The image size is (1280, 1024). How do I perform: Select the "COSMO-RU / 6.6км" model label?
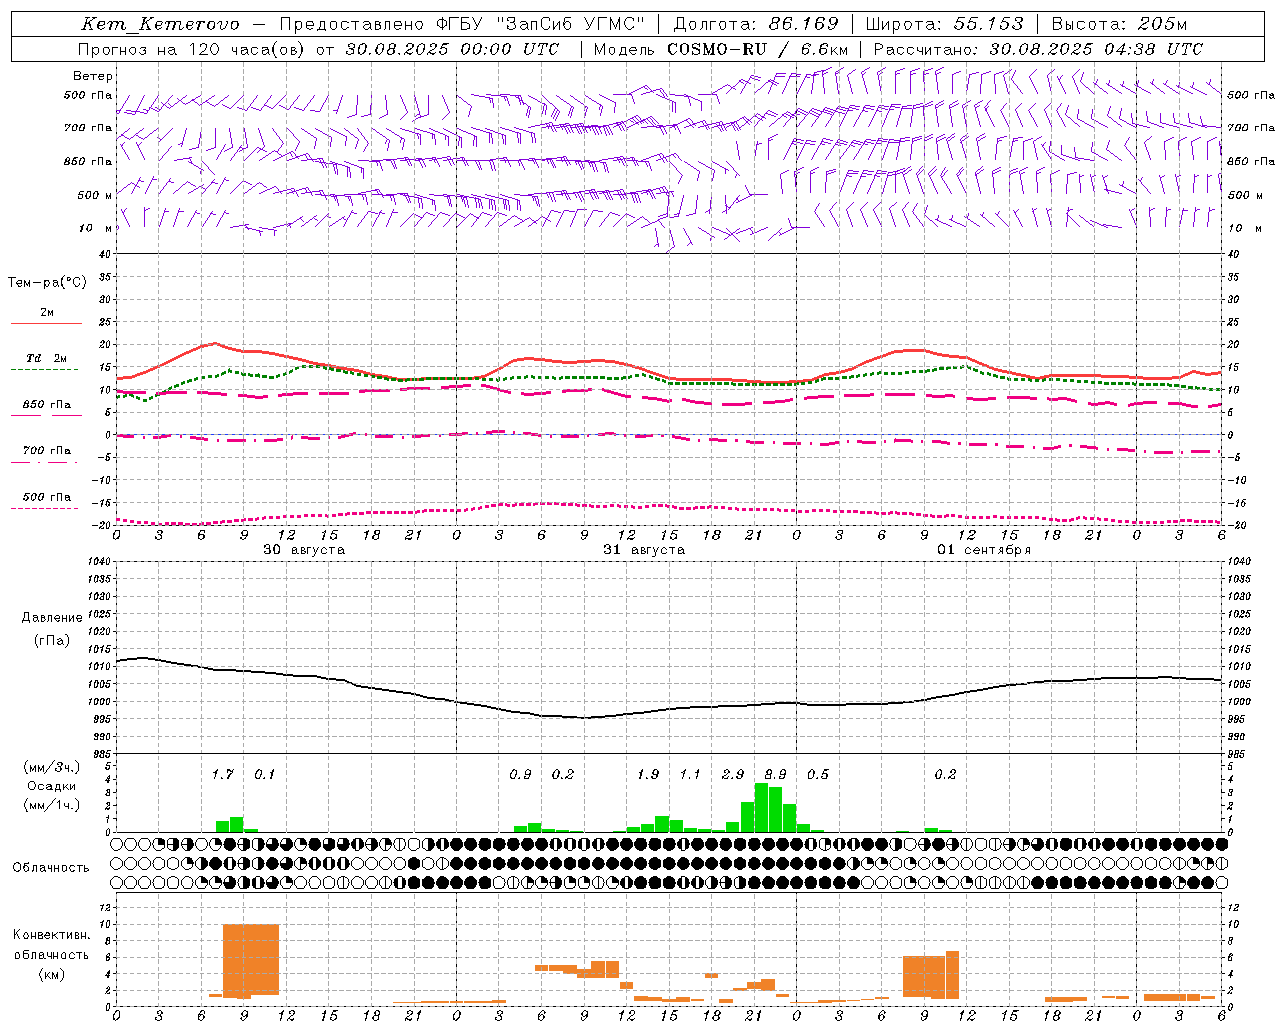click(x=758, y=49)
